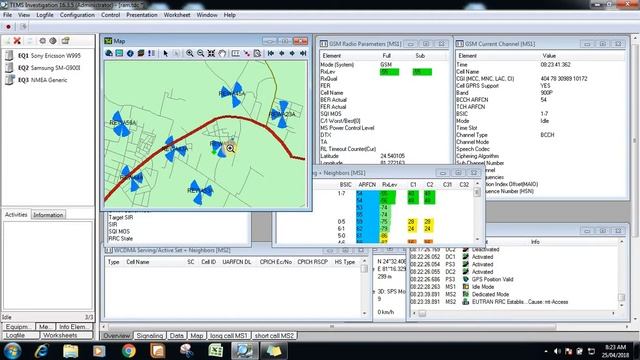The image size is (640, 360).
Task: Open the Control menu
Action: coord(111,15)
